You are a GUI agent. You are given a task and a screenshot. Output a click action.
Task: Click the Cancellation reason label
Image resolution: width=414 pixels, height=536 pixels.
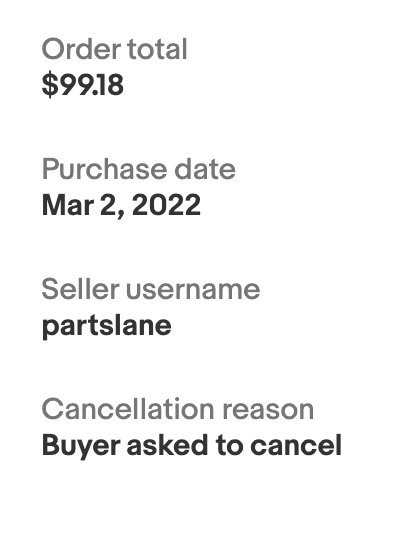click(x=177, y=409)
